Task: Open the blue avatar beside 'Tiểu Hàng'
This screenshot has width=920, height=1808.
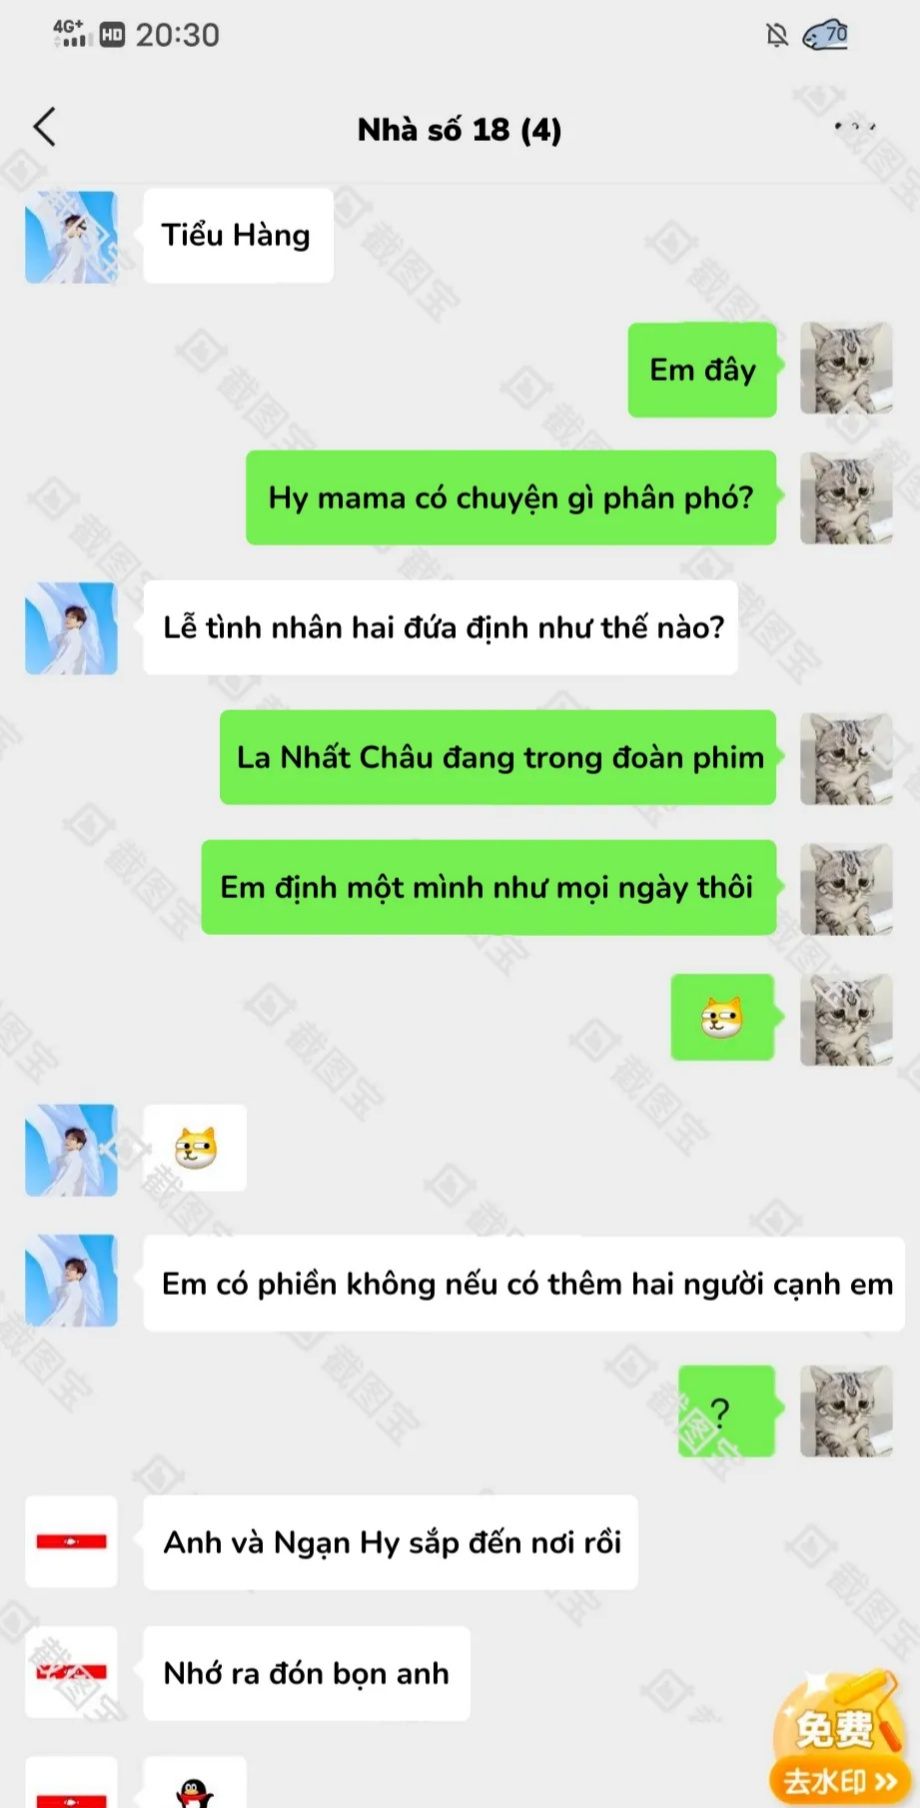Action: click(71, 237)
